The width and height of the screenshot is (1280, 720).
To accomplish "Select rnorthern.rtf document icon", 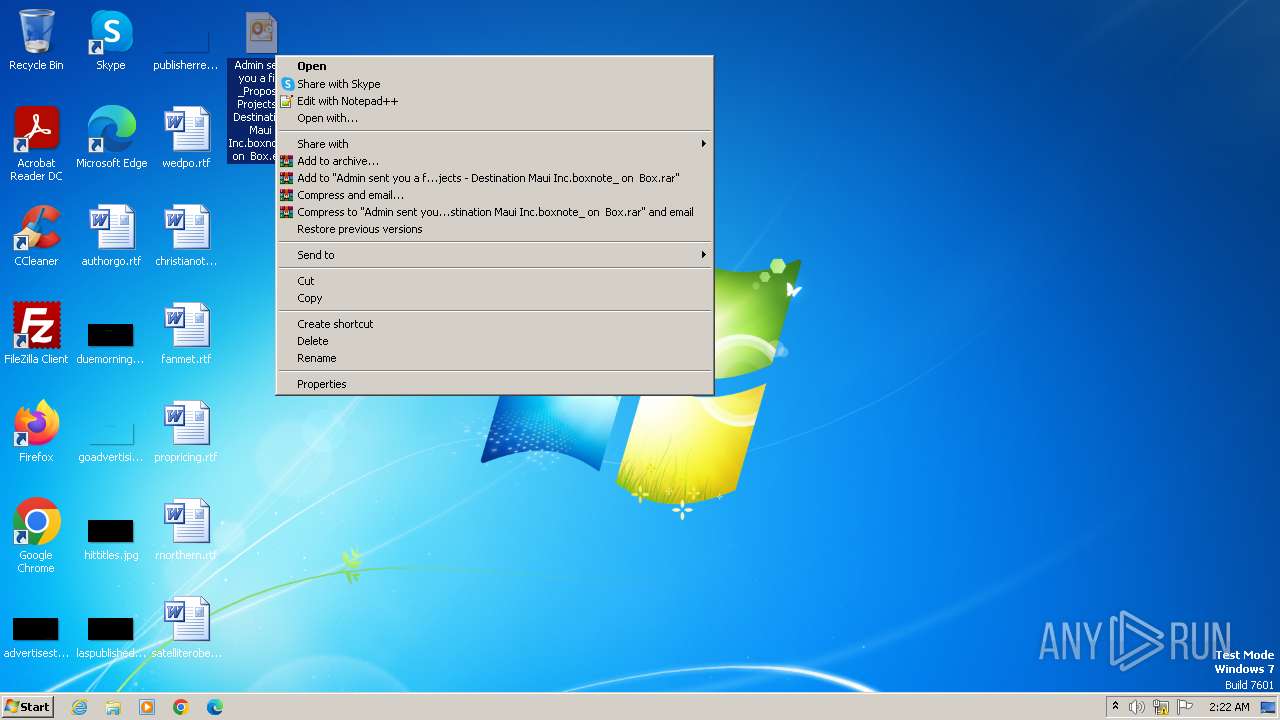I will [x=186, y=530].
